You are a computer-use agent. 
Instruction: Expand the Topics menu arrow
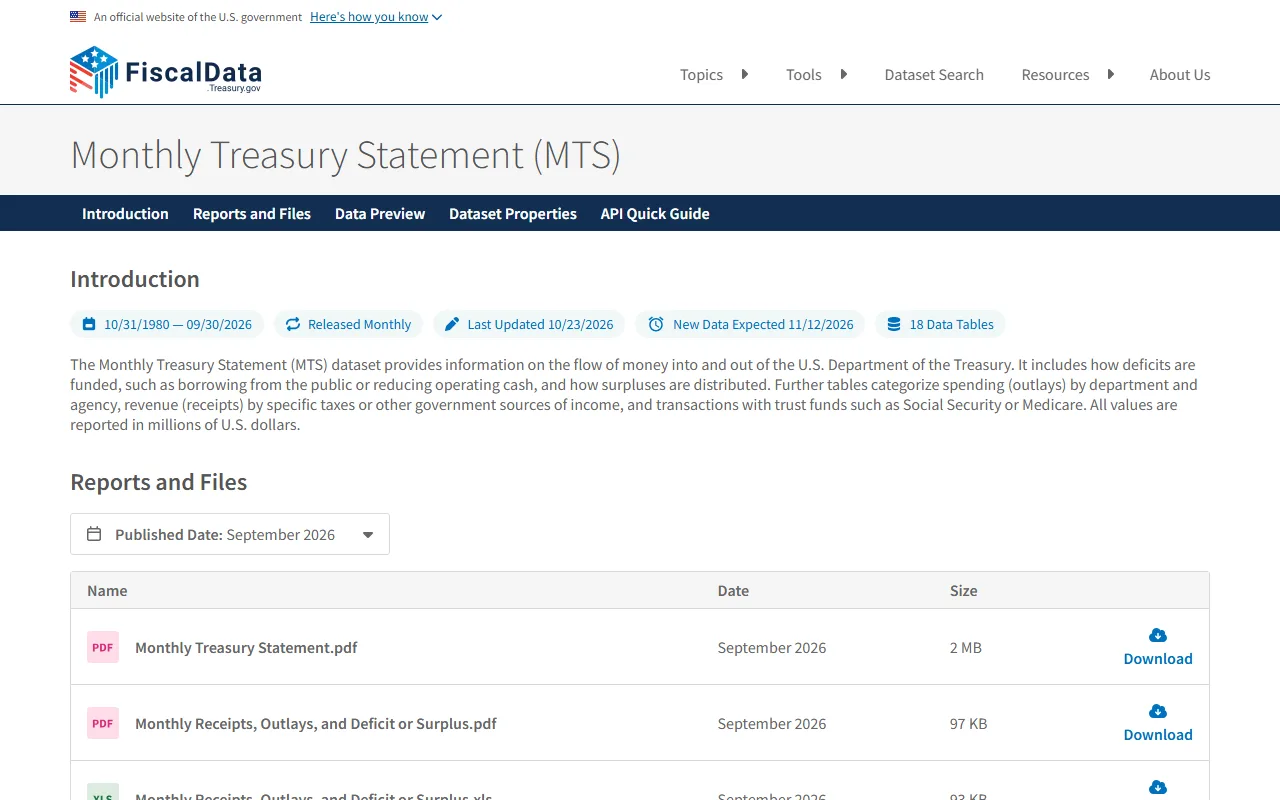[x=744, y=74]
